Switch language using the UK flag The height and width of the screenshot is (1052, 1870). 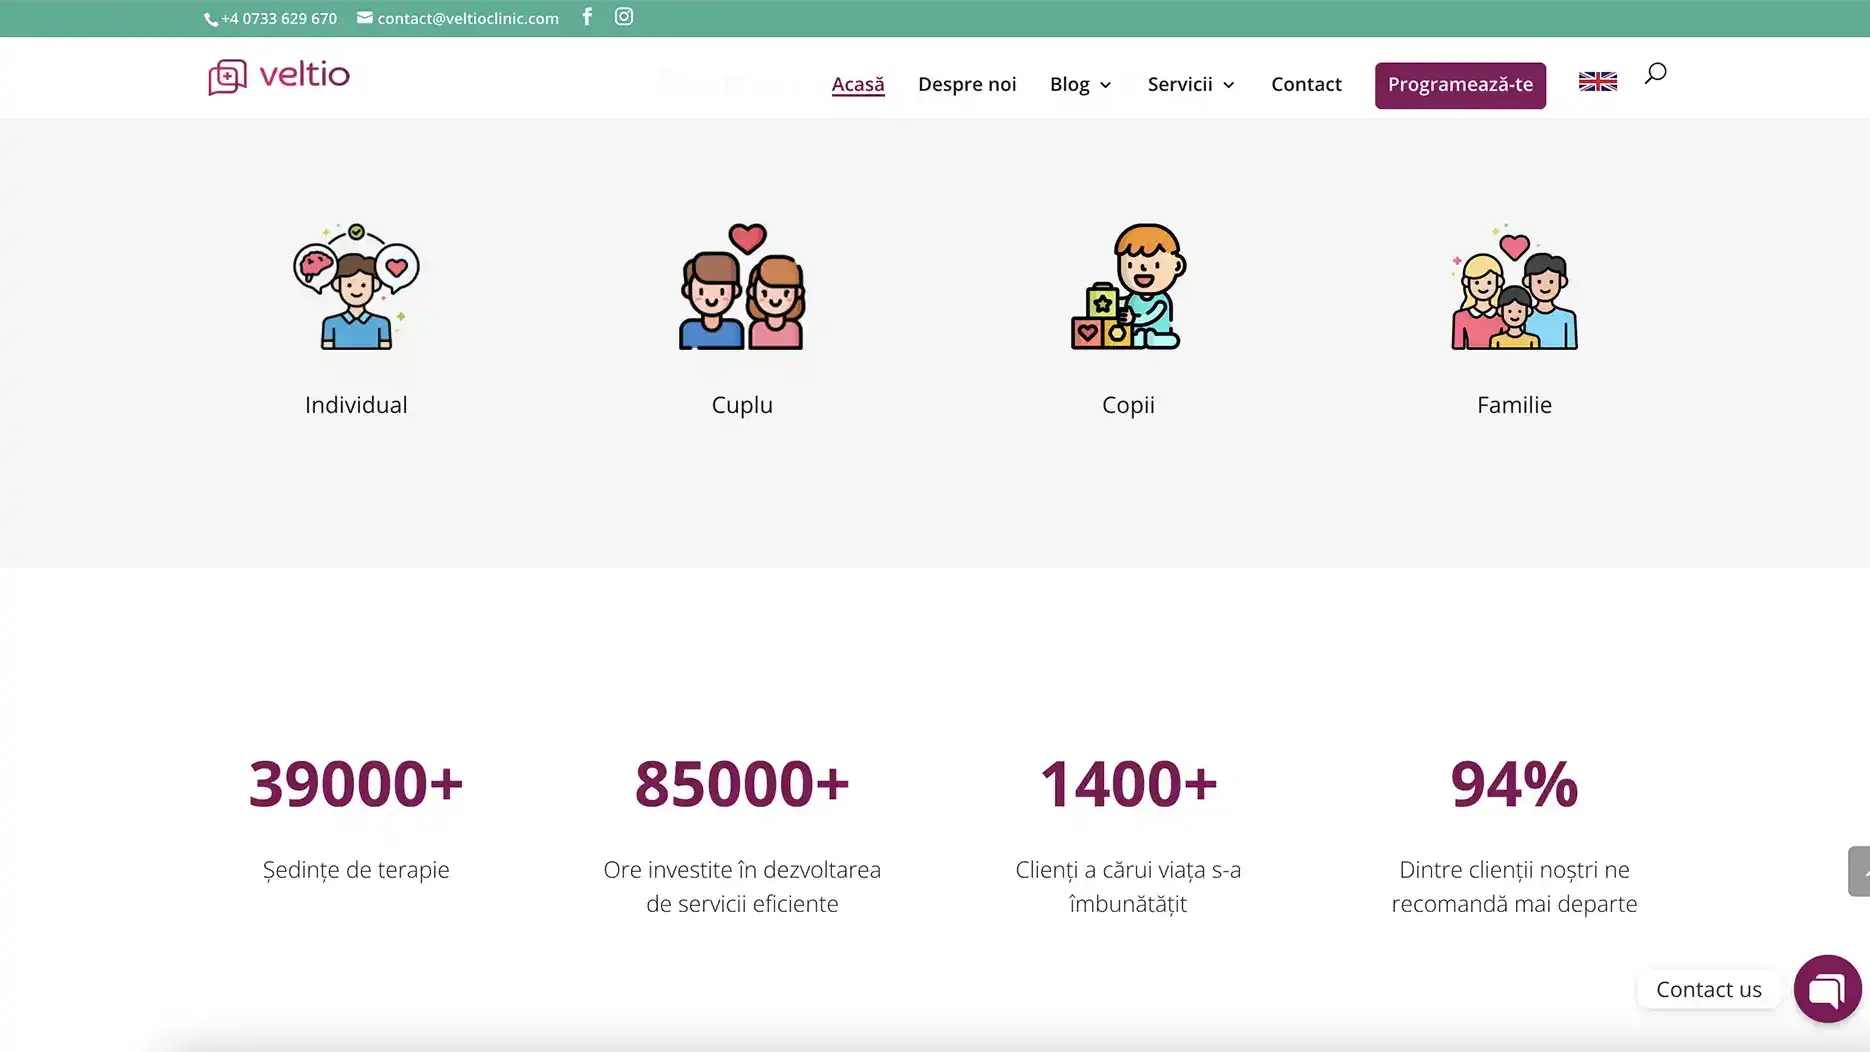[1597, 82]
